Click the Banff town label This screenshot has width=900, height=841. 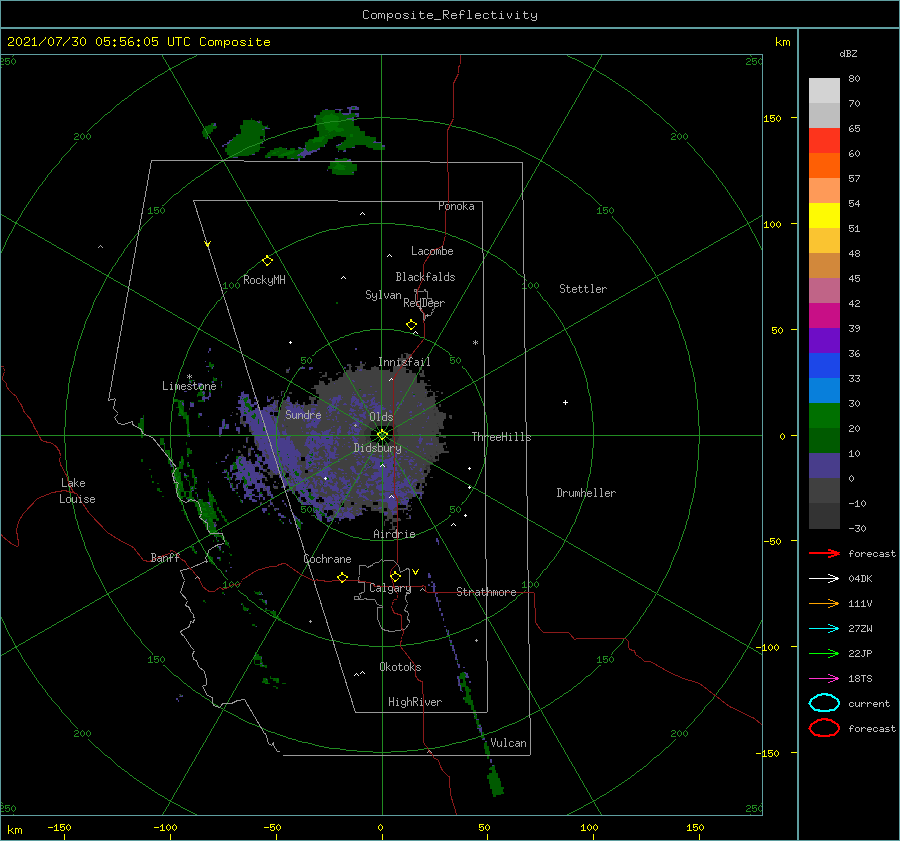point(165,558)
